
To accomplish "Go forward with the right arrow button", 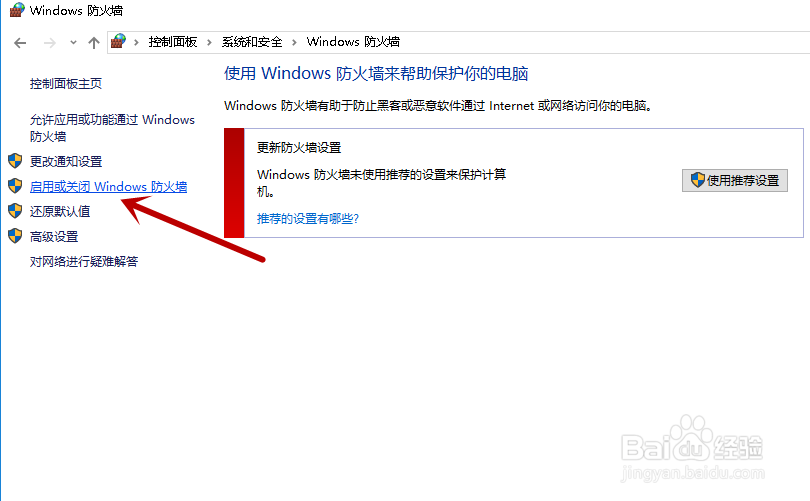I will pyautogui.click(x=50, y=43).
